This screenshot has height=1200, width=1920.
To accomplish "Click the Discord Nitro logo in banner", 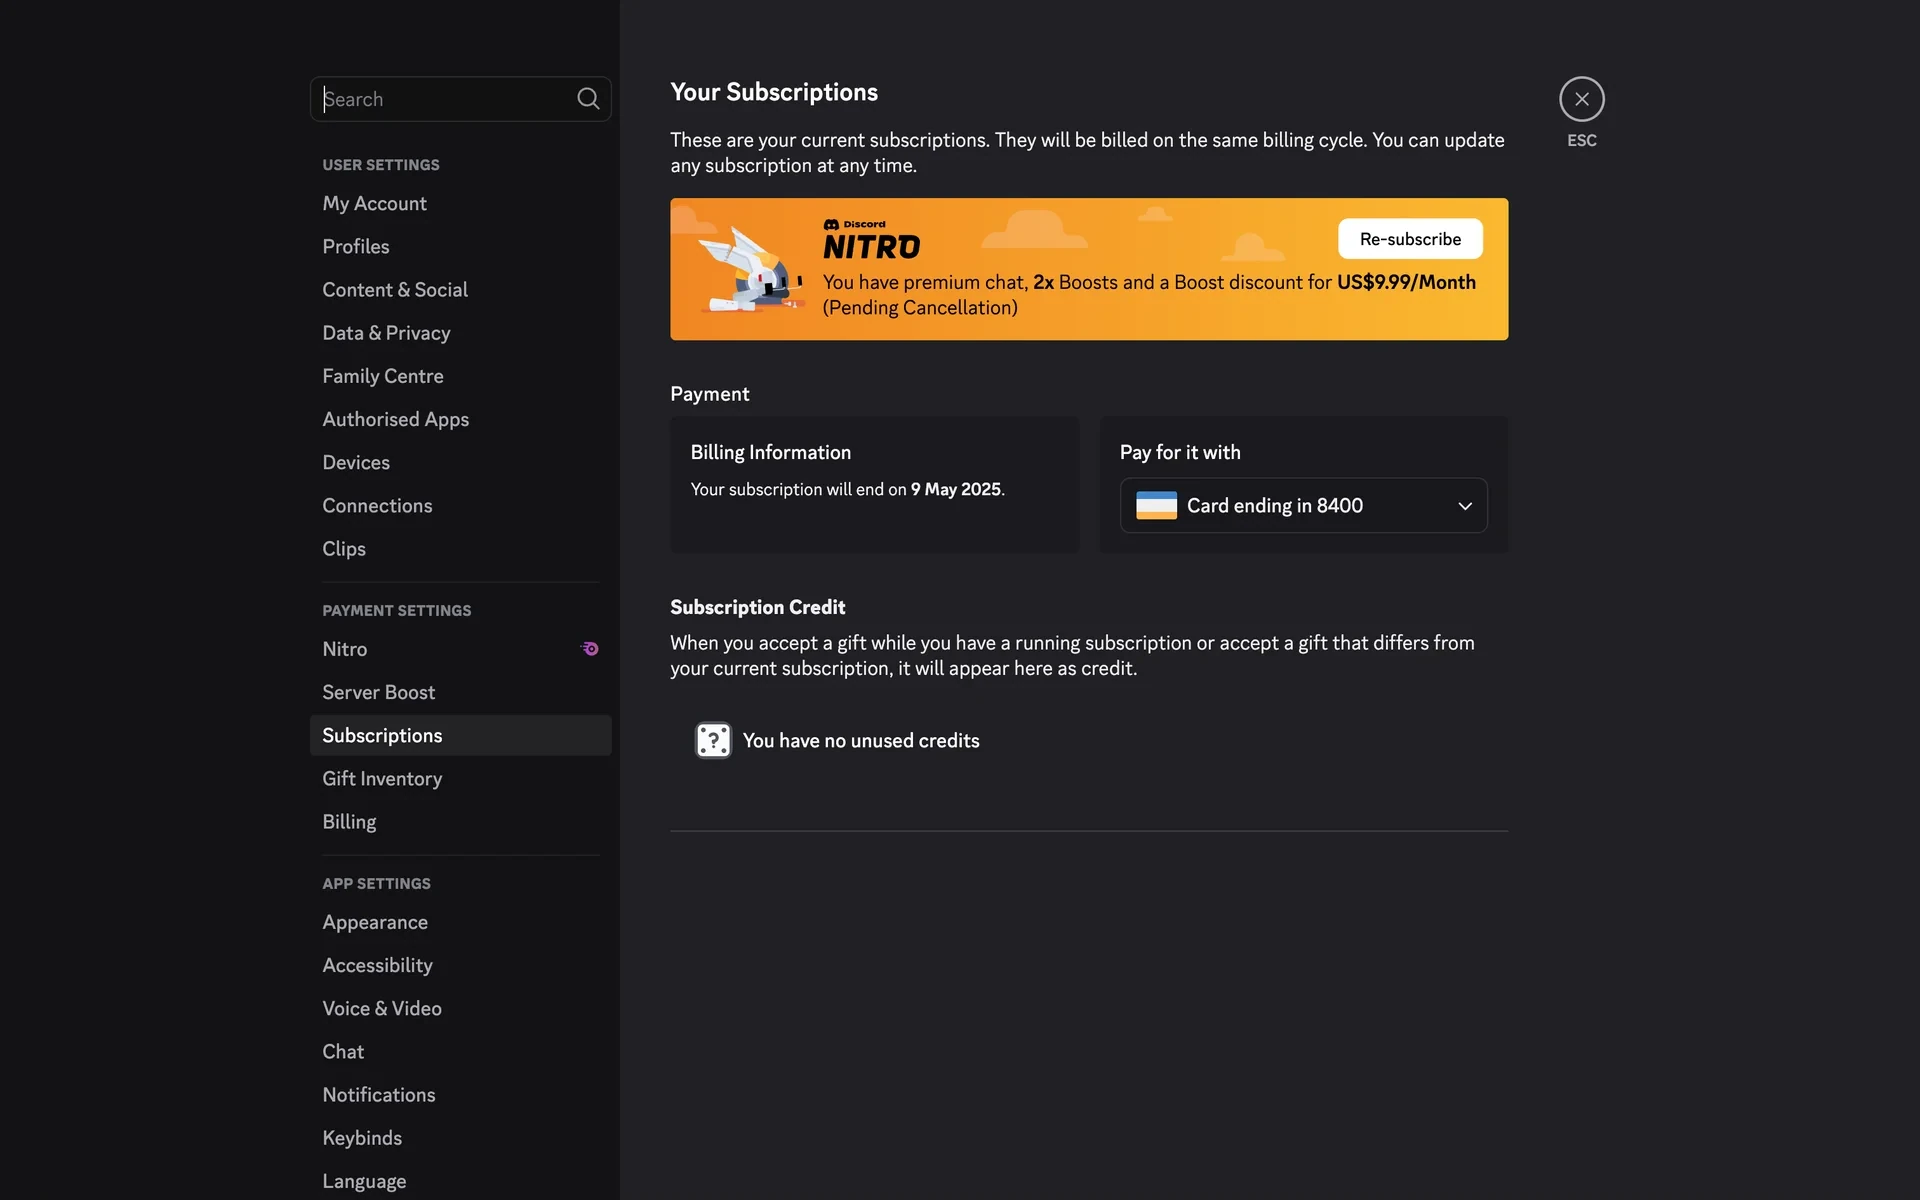I will pos(871,239).
